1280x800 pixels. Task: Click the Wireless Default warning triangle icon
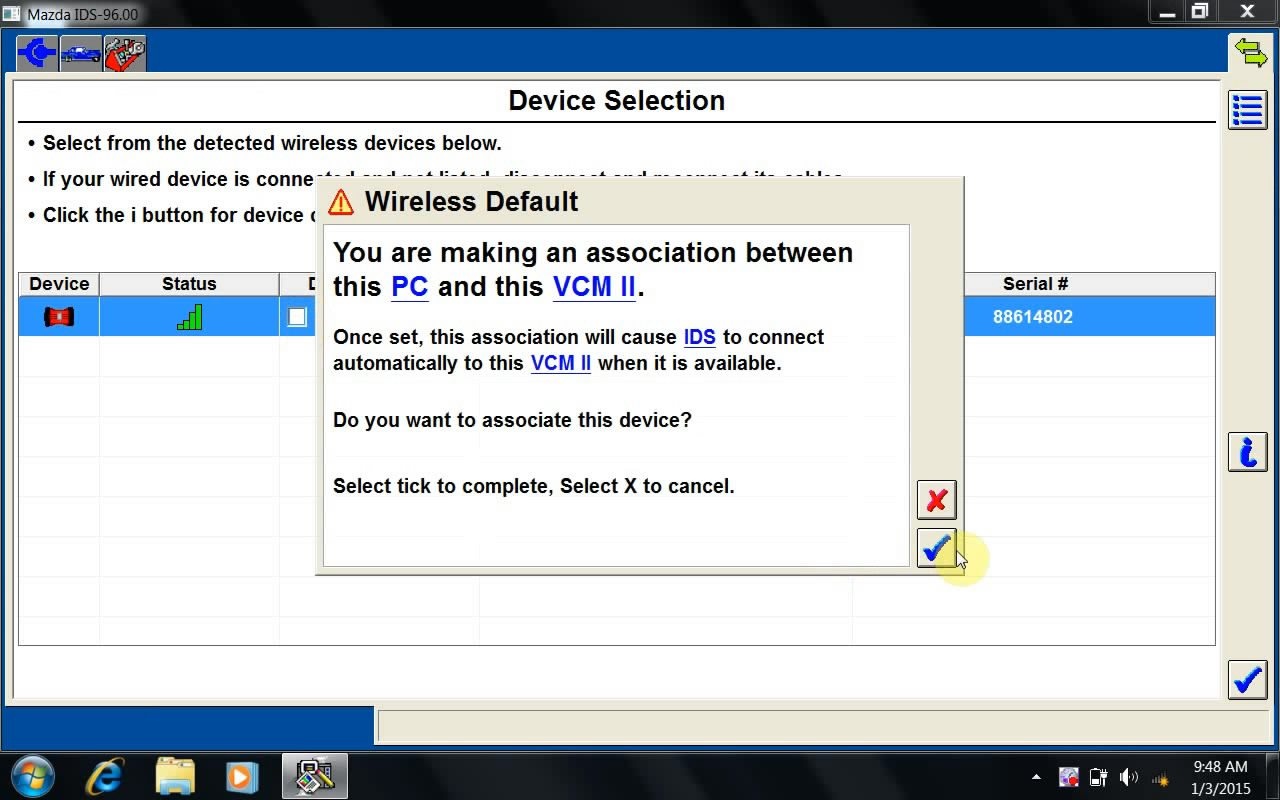tap(341, 202)
